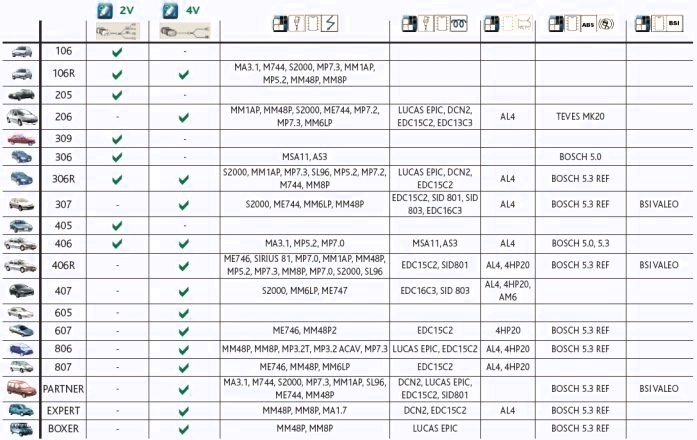The image size is (697, 440).
Task: Click 'TEVES MK20' in the 206 row
Action: click(x=580, y=116)
